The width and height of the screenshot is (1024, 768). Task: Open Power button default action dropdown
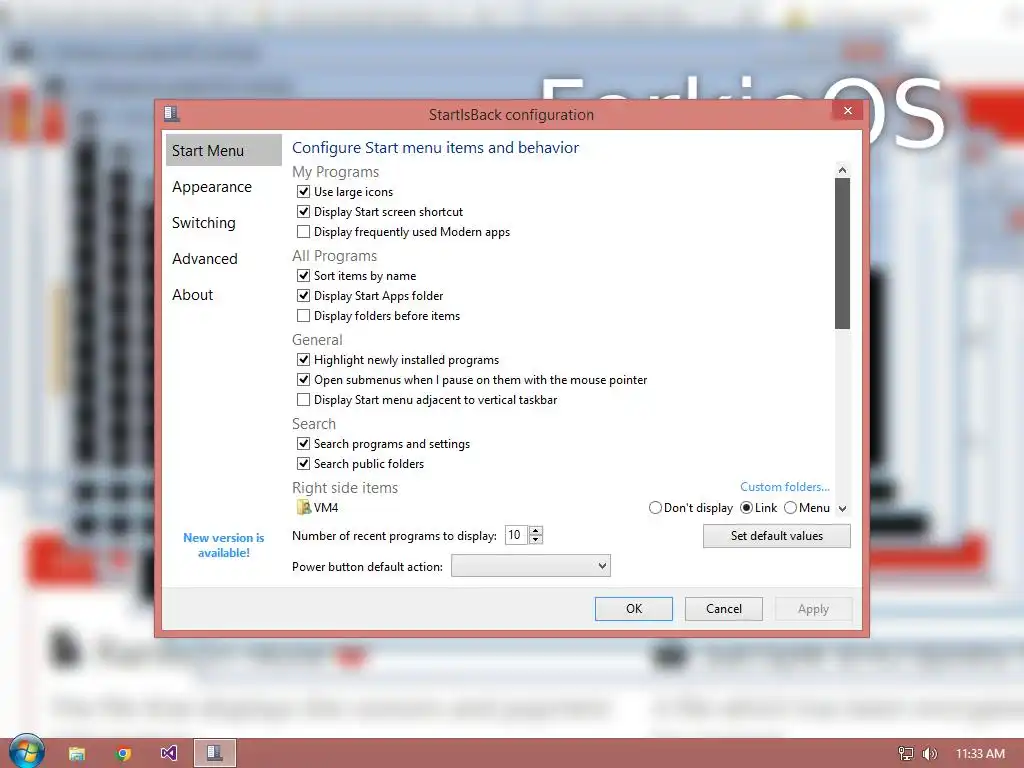tap(531, 566)
